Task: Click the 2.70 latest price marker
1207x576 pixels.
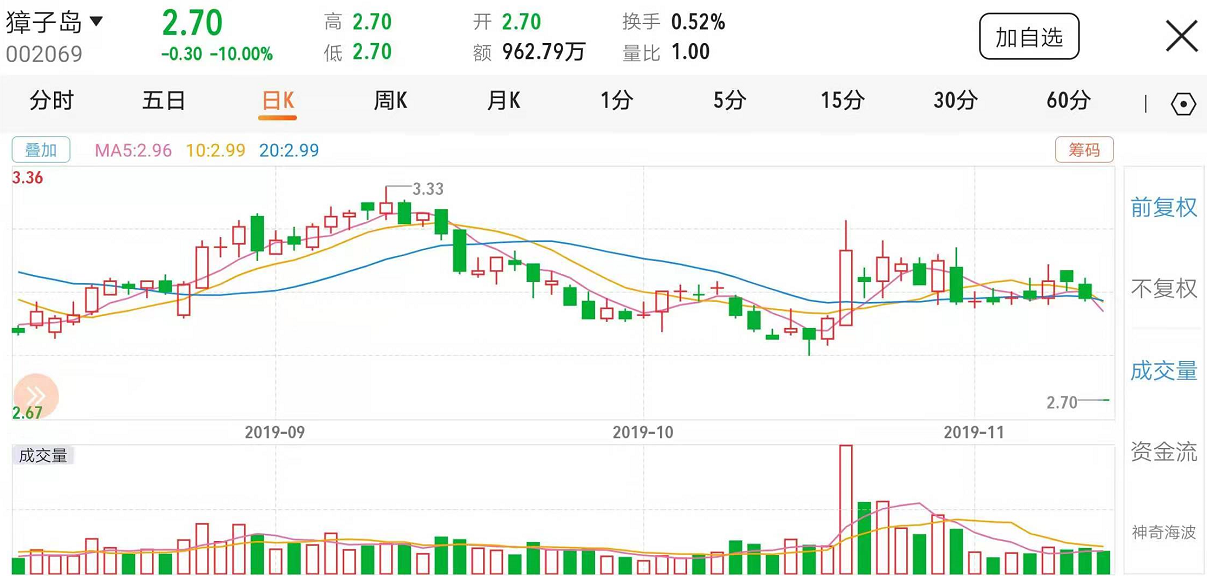Action: tap(1062, 402)
